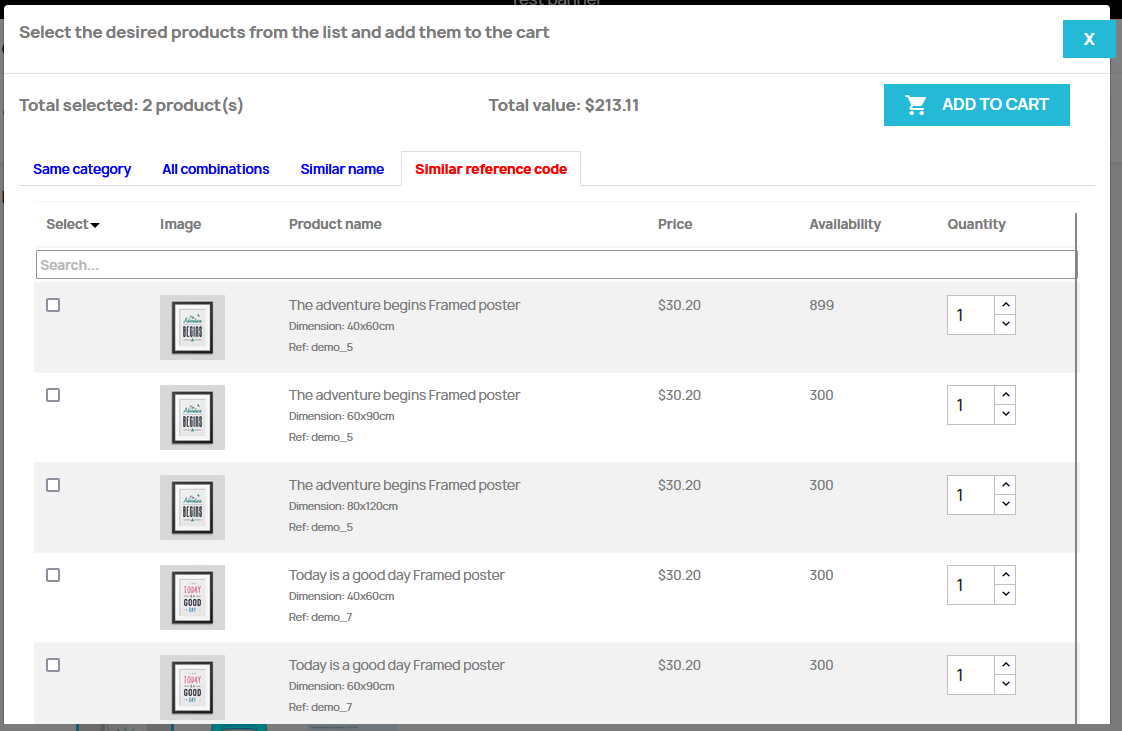The image size is (1122, 731).
Task: Increase quantity for the 40x60cm adventure poster
Action: [x=1005, y=305]
